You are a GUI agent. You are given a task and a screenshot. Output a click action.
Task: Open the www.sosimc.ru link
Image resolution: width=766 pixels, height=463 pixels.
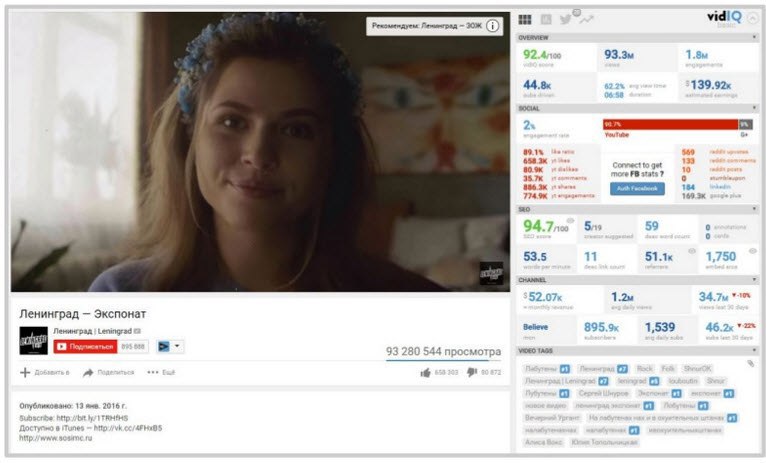tap(56, 438)
